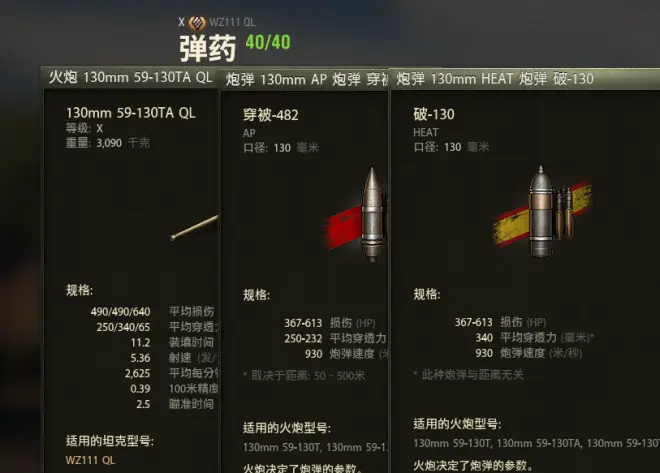This screenshot has width=660, height=473.
Task: Click the red stripe behind AP shell
Action: point(343,228)
